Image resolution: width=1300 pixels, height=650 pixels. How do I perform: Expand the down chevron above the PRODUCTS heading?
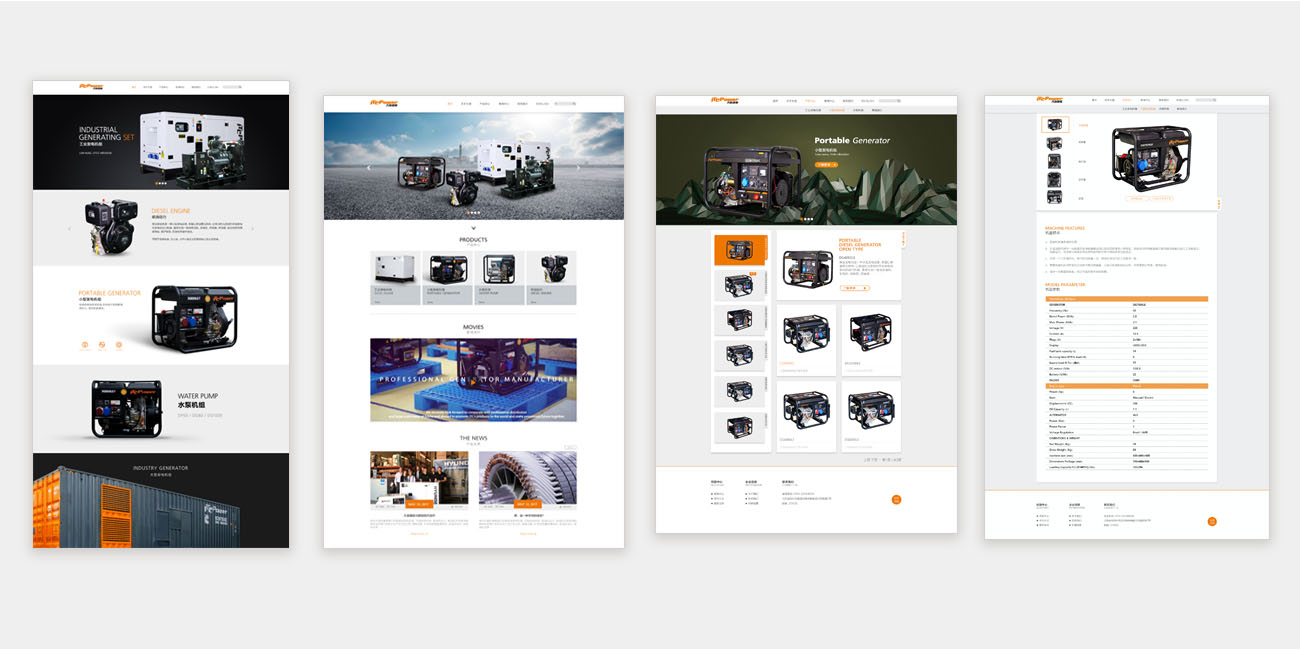tap(473, 229)
